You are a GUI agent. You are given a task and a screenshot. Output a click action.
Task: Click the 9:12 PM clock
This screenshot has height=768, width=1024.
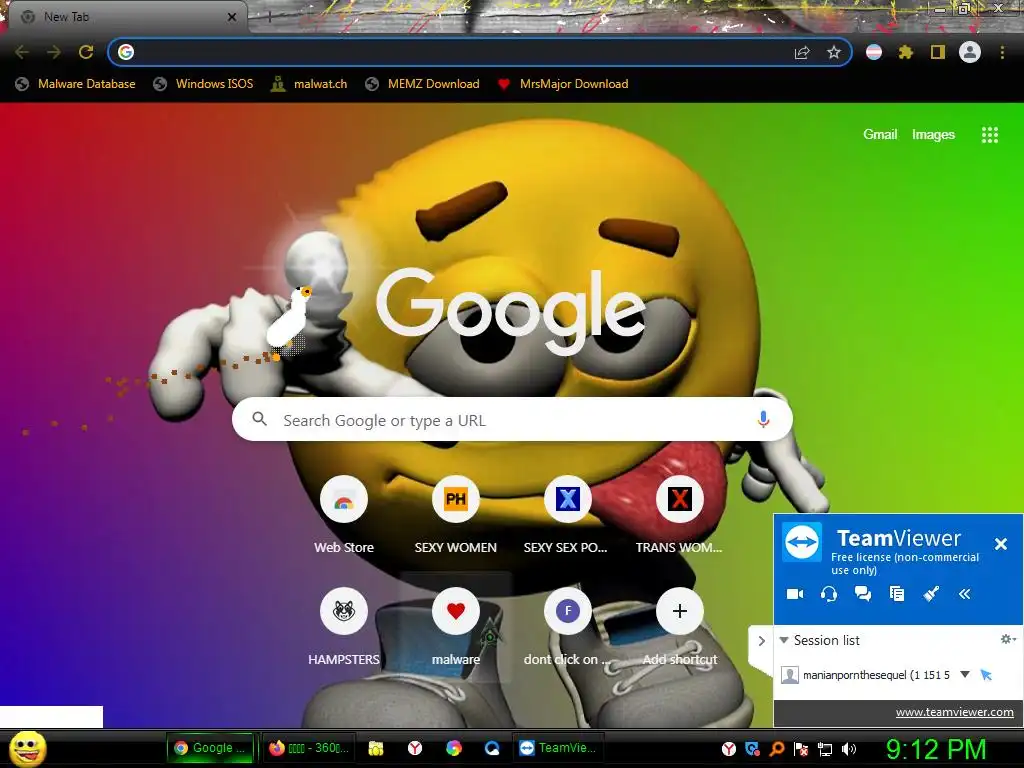click(x=936, y=749)
